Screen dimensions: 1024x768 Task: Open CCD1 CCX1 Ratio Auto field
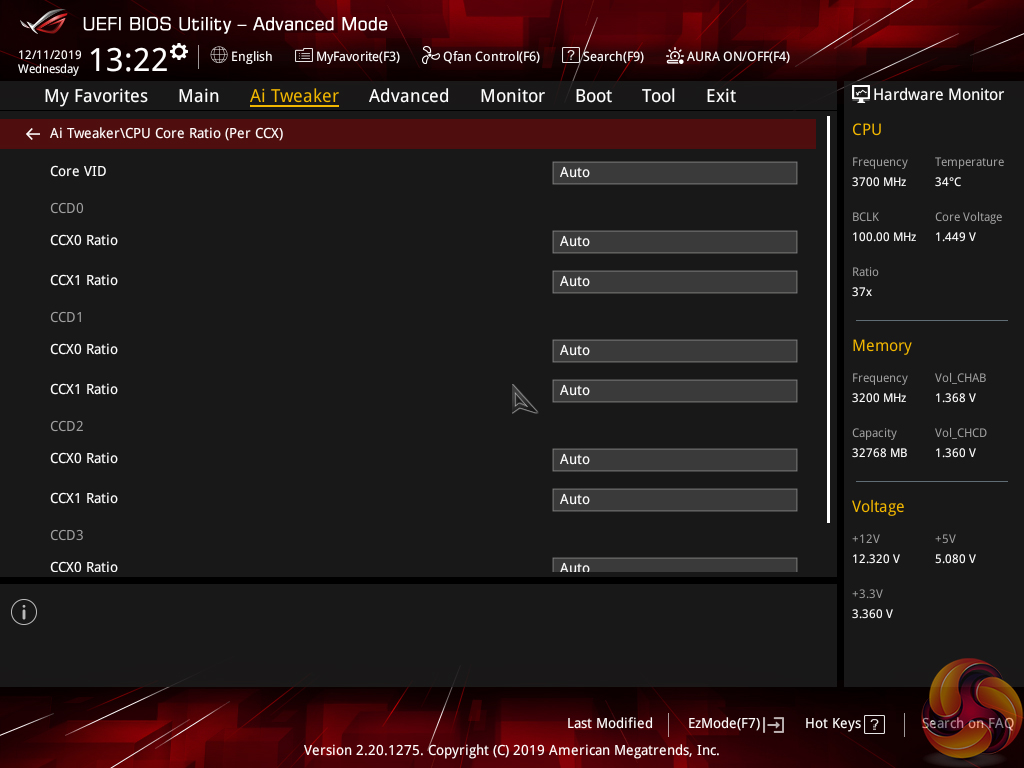[674, 390]
